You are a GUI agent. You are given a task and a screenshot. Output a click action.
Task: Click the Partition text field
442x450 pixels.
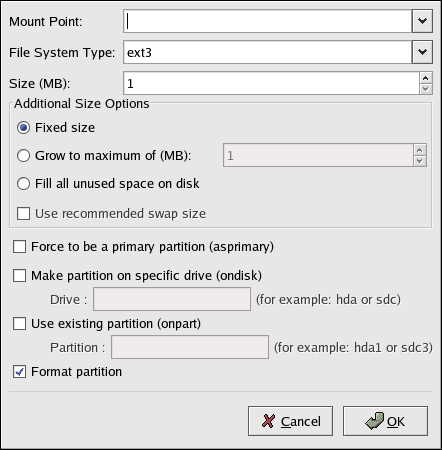pos(190,347)
